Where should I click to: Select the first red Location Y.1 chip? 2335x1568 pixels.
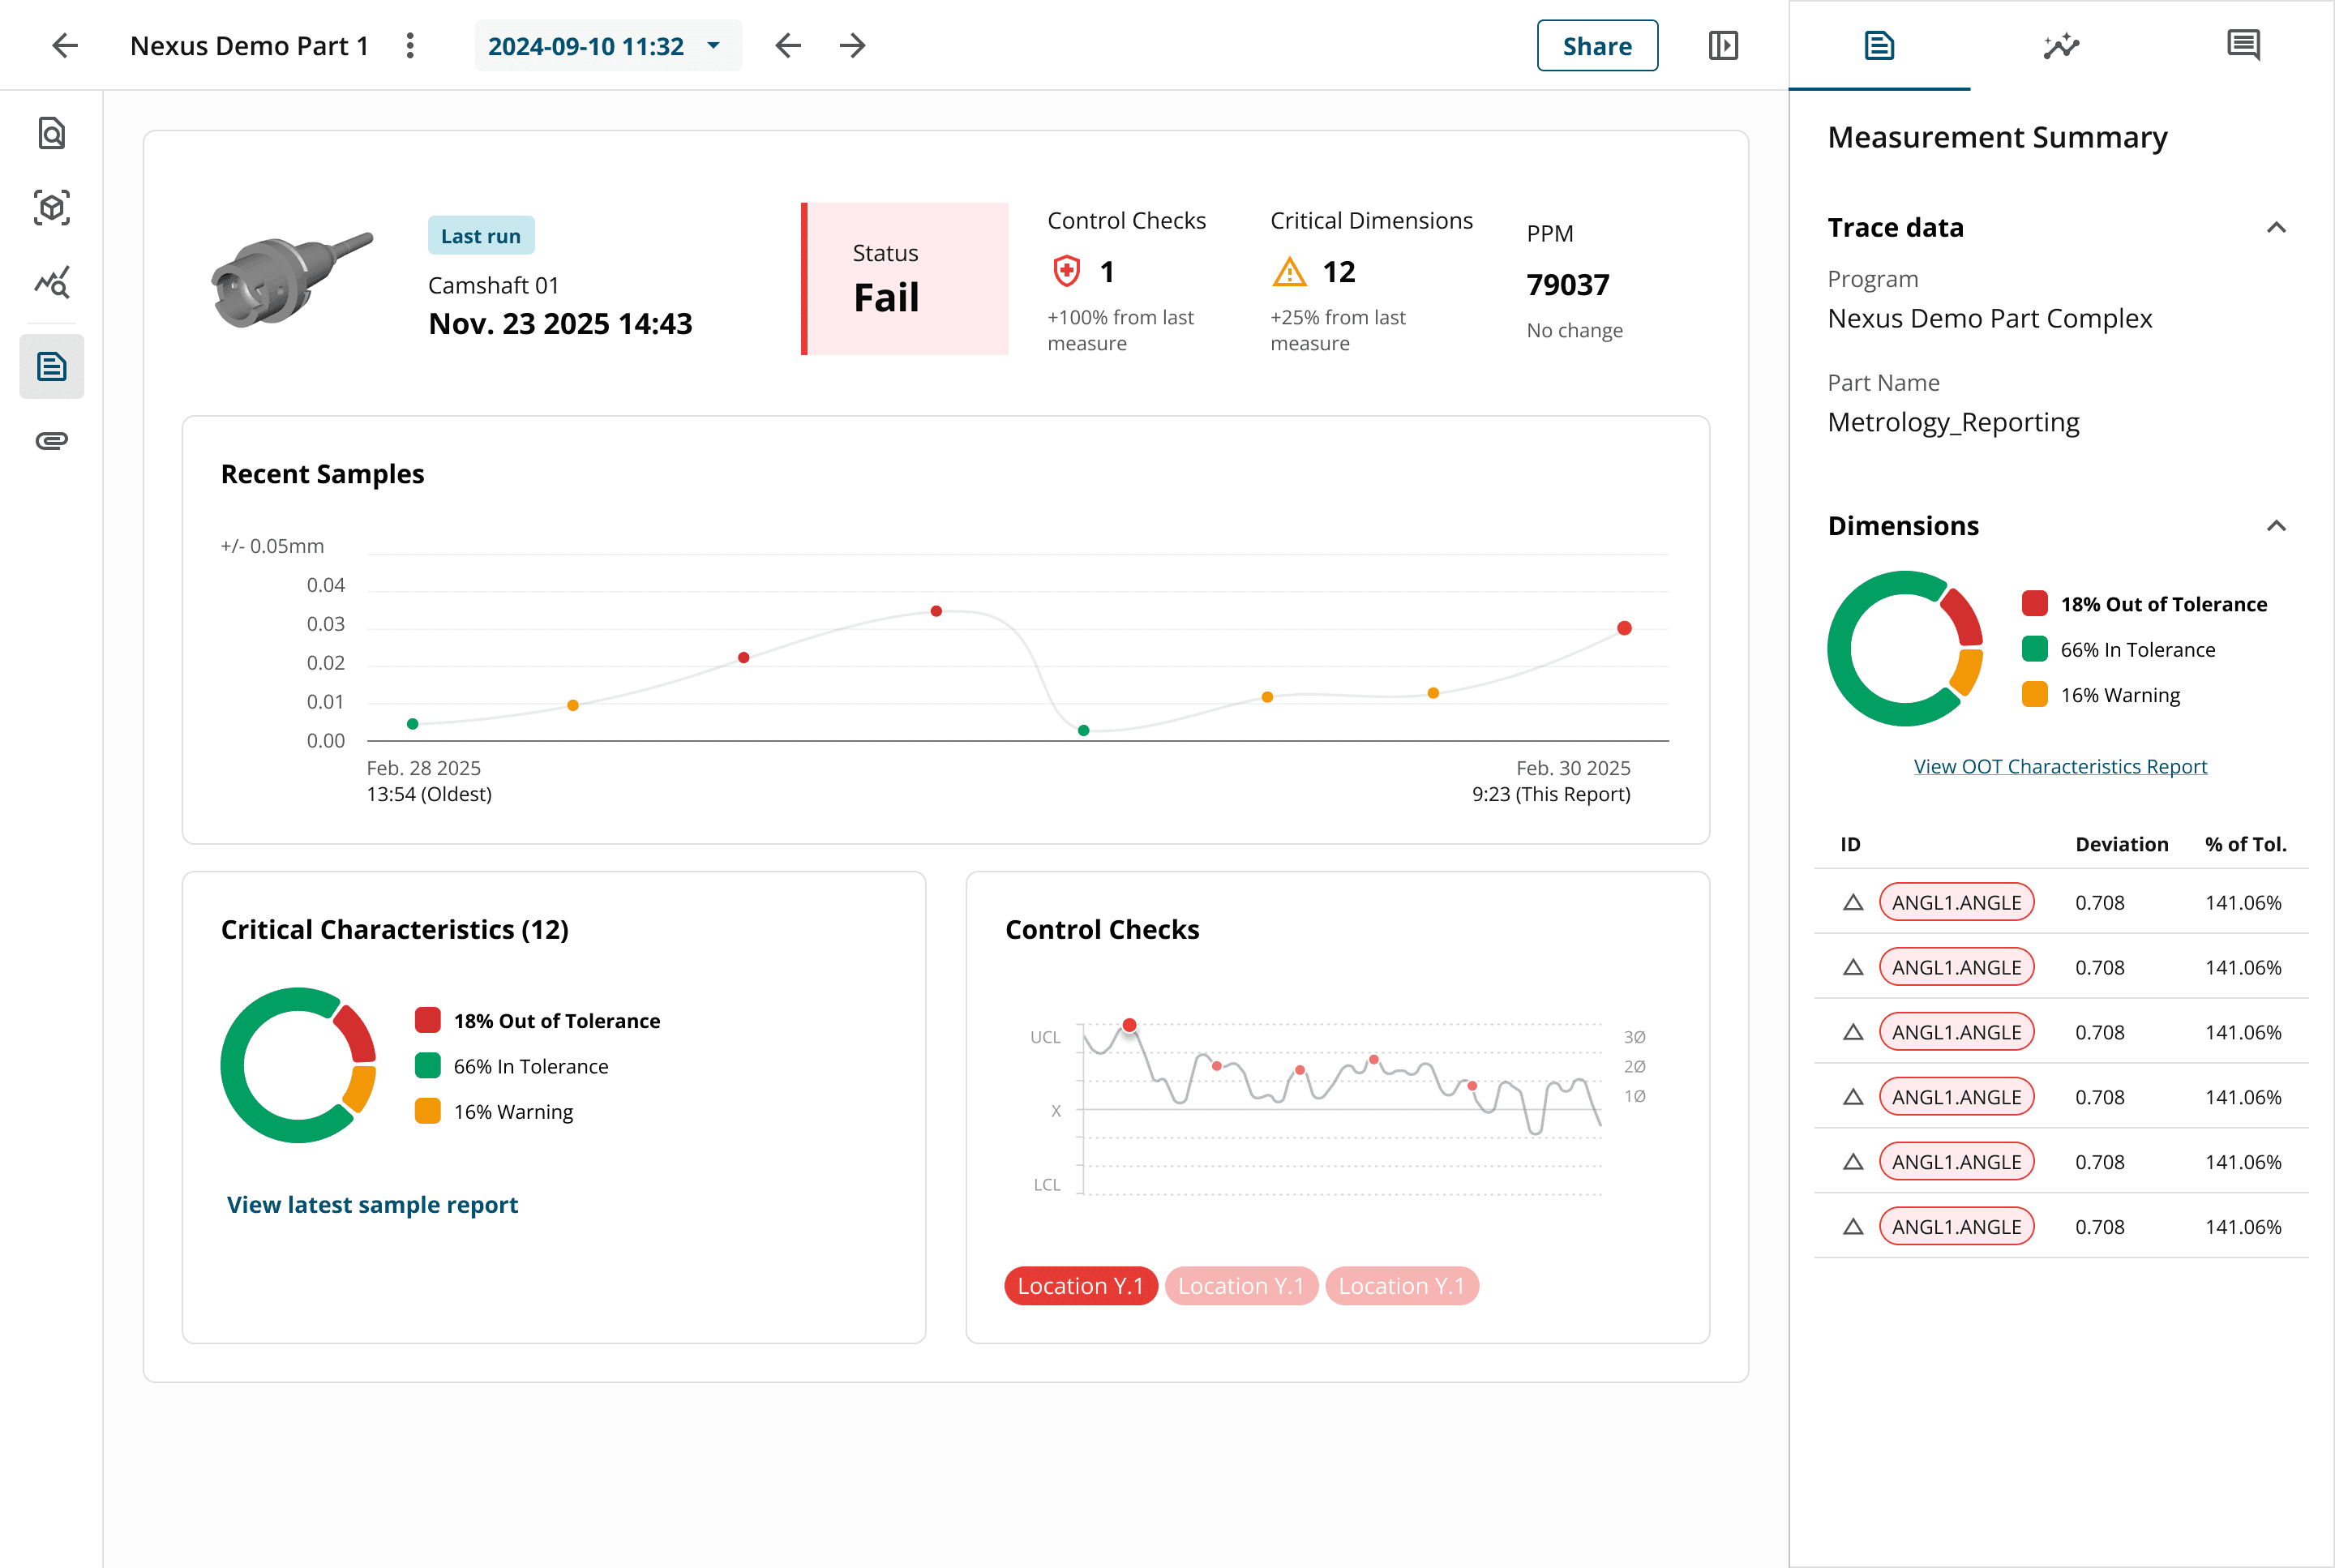(x=1080, y=1286)
